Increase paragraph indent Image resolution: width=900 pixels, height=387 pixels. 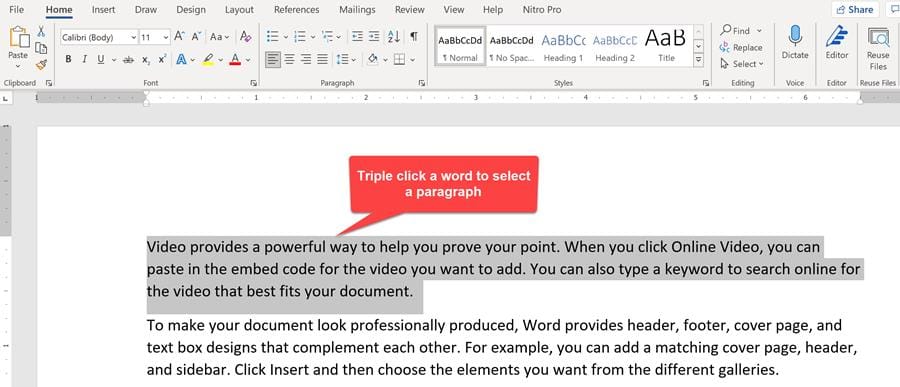[x=374, y=37]
